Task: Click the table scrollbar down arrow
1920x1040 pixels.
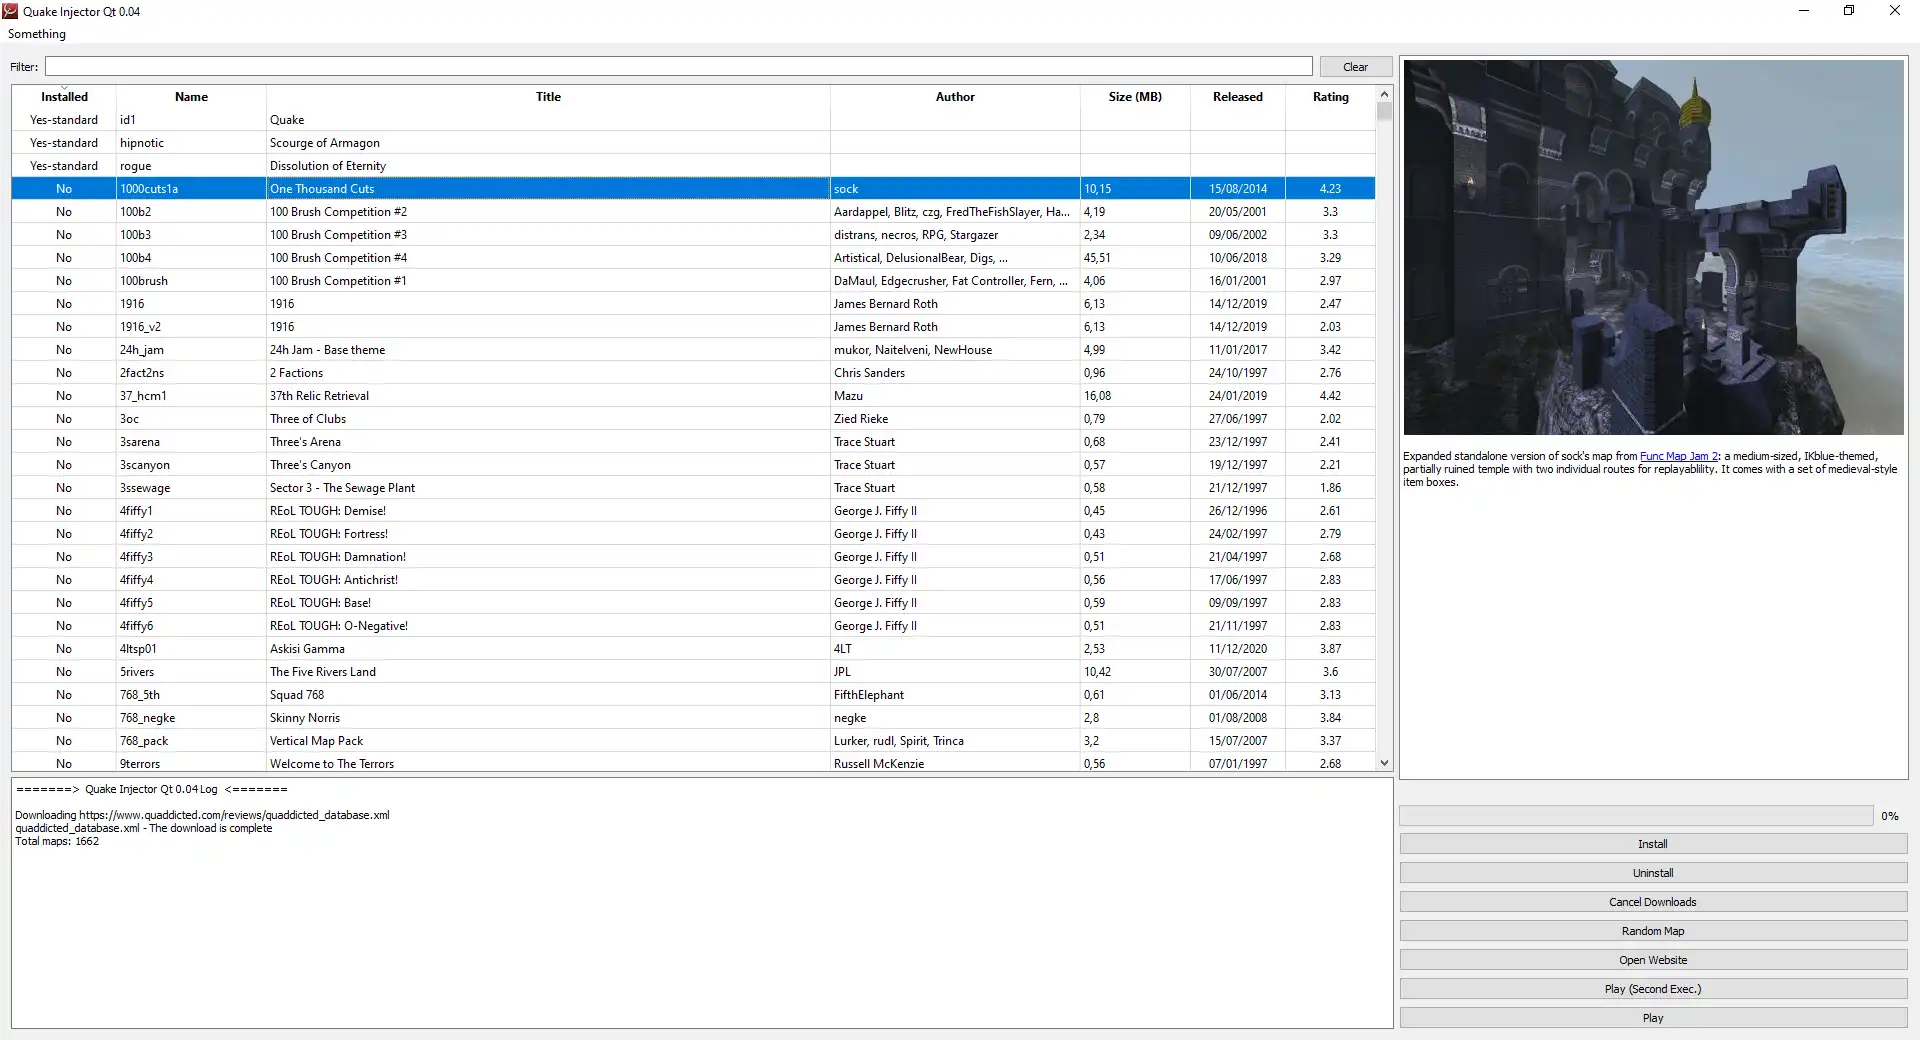Action: 1384,763
